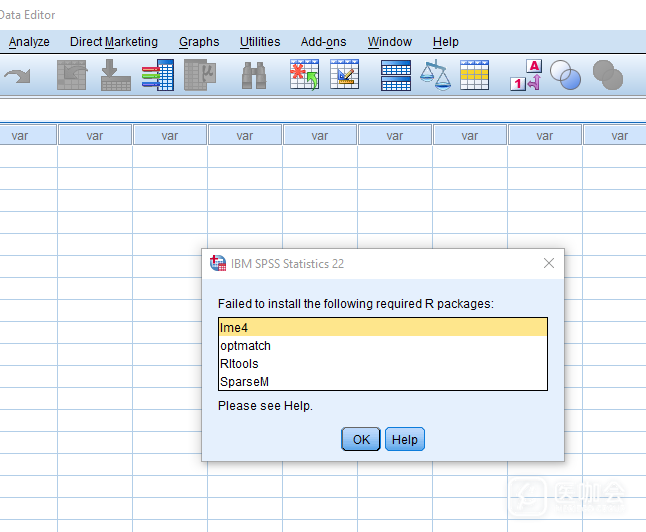Image resolution: width=646 pixels, height=532 pixels.
Task: Click the Insert Cases toolbar icon
Action: [304, 76]
